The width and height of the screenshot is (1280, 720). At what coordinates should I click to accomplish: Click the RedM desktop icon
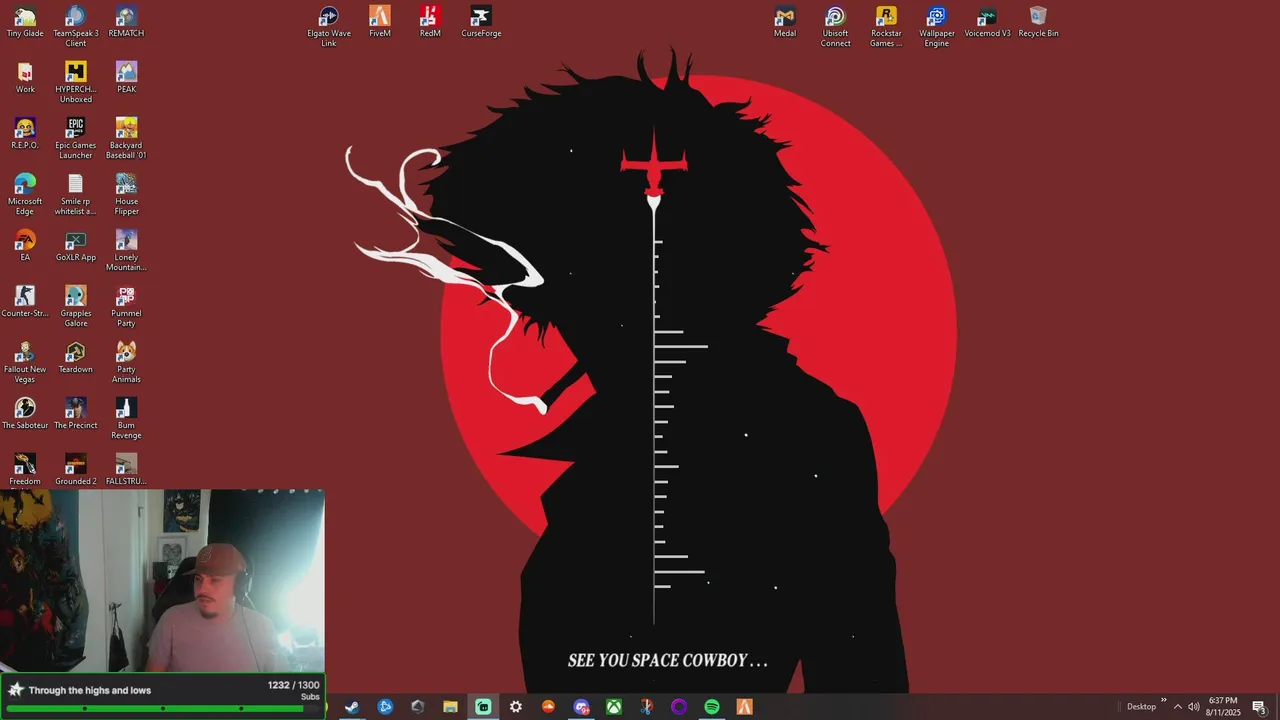coord(430,22)
